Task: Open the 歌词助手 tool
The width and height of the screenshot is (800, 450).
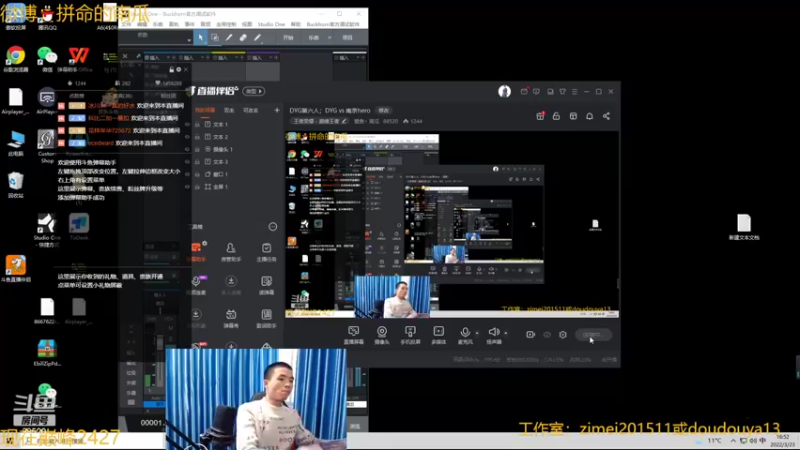Action: tap(266, 318)
